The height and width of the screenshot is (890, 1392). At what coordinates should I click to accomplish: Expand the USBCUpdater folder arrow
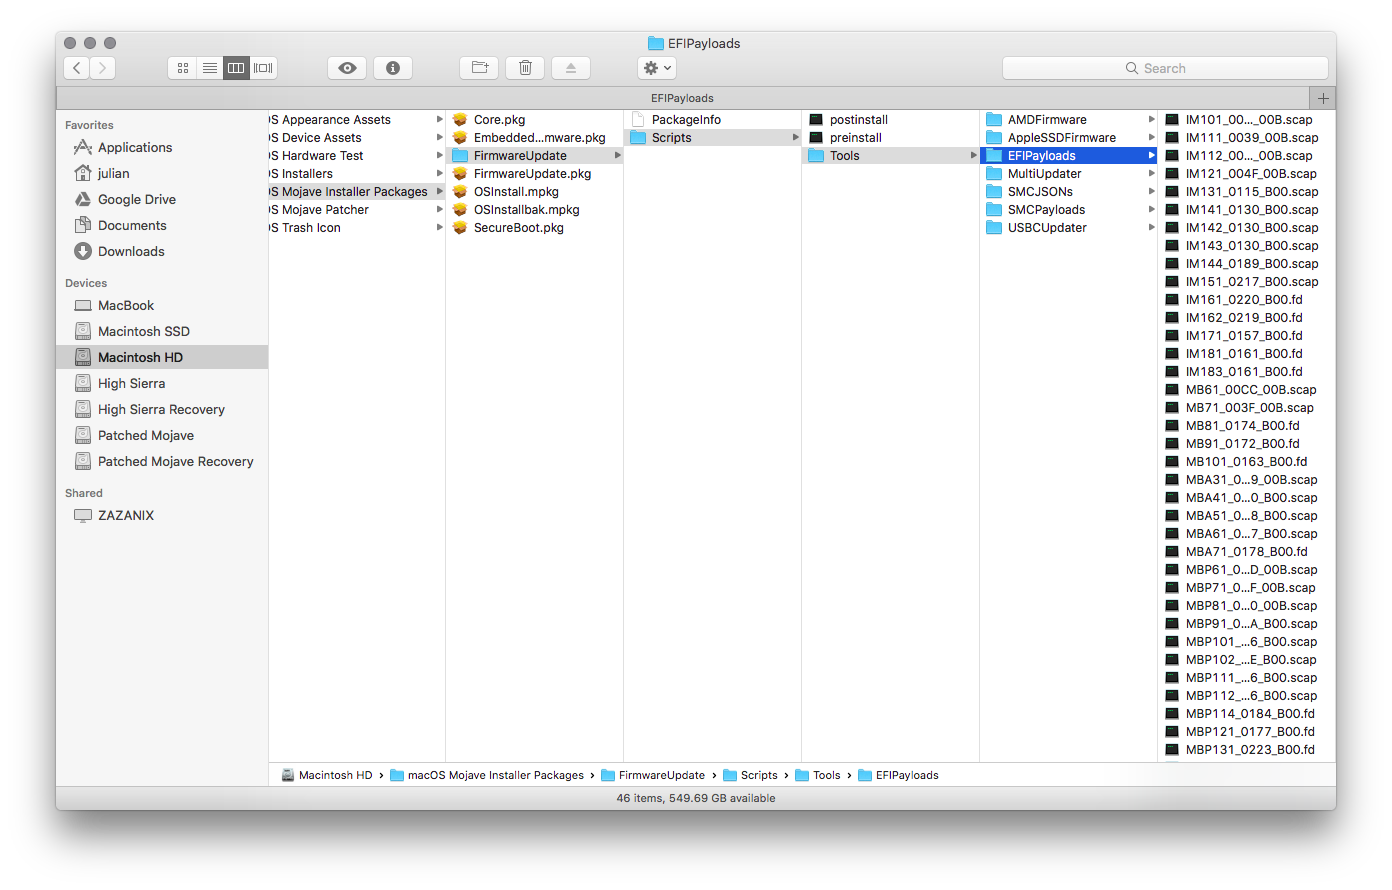tap(1151, 227)
